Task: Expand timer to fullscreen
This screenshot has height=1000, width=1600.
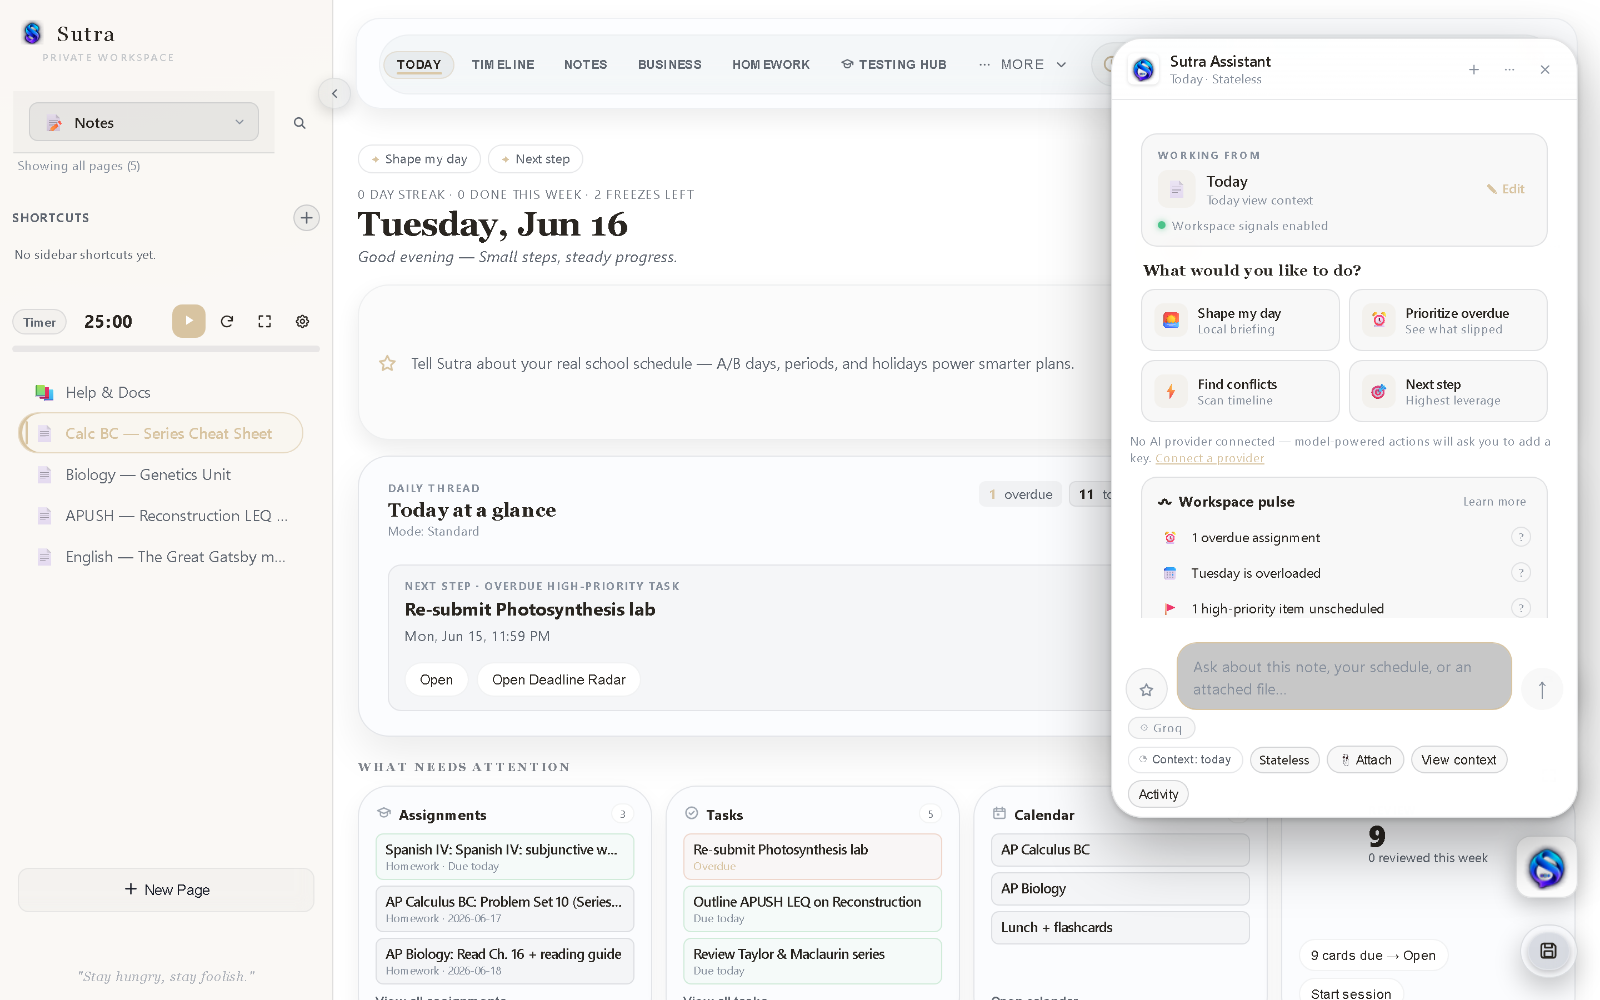Action: coord(265,321)
